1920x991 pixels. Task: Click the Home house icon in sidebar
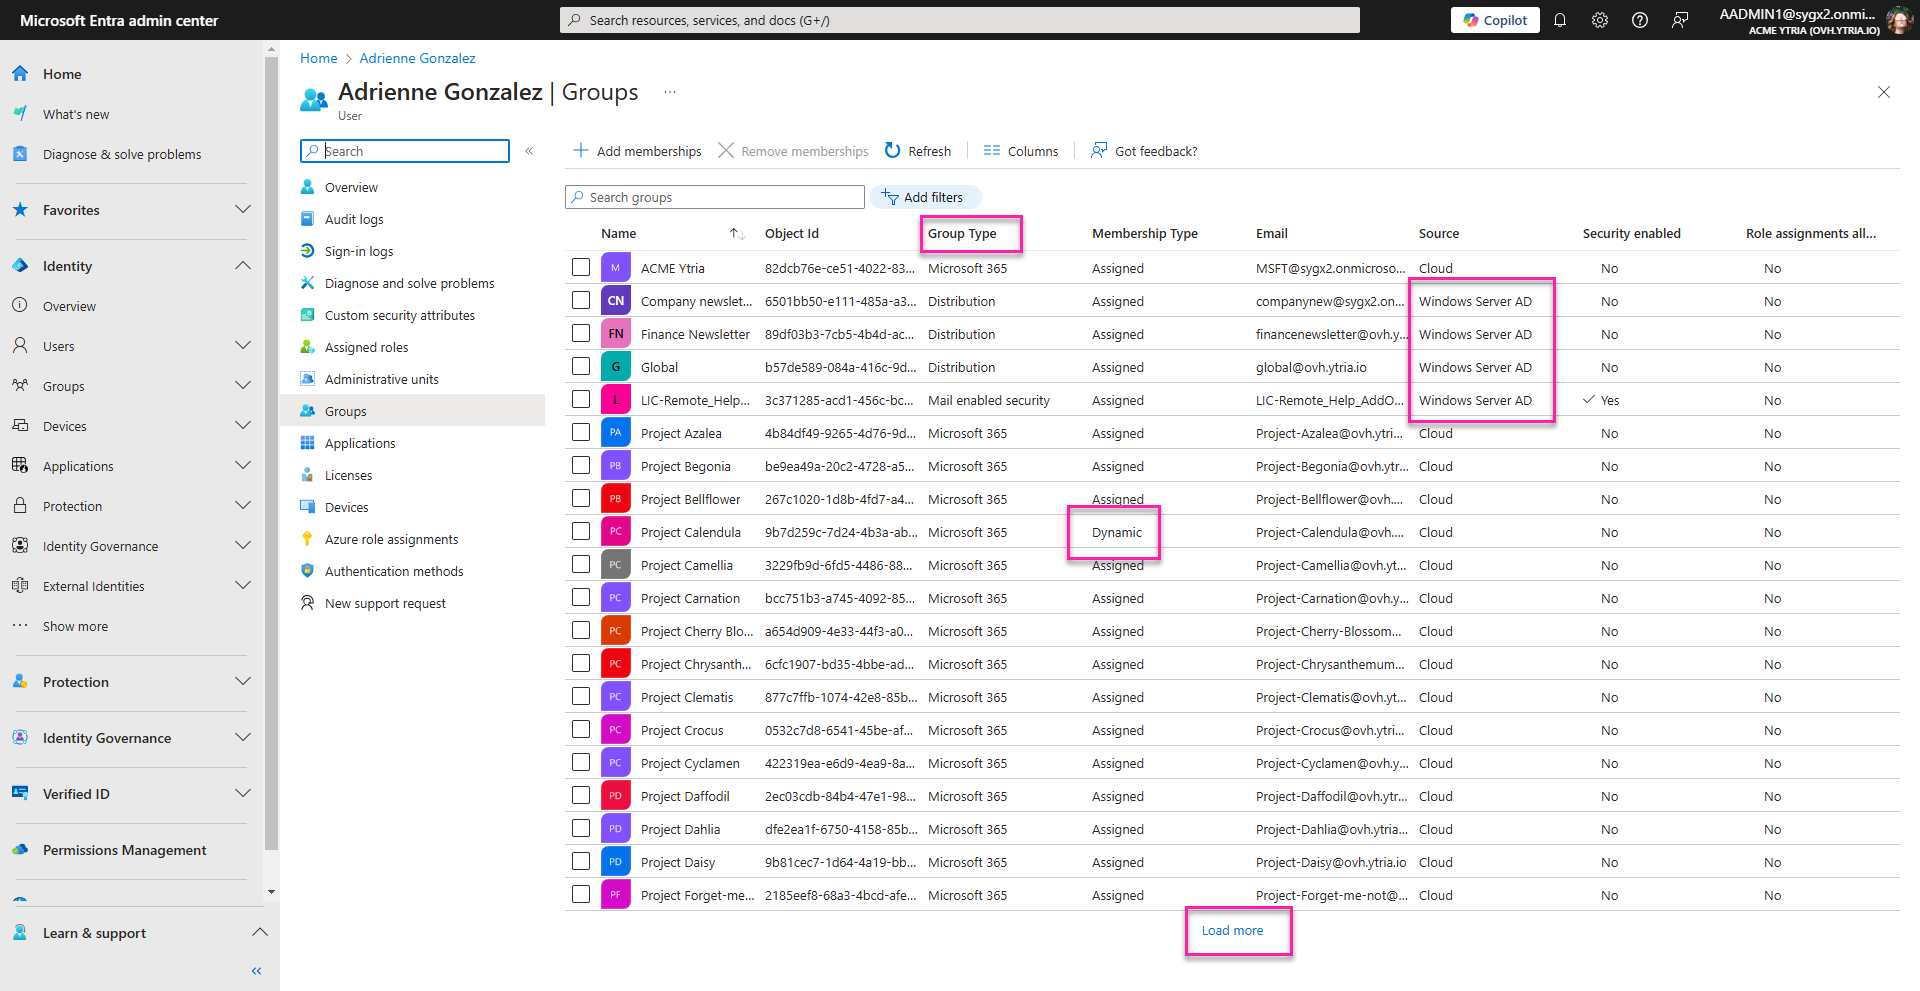pos(20,74)
